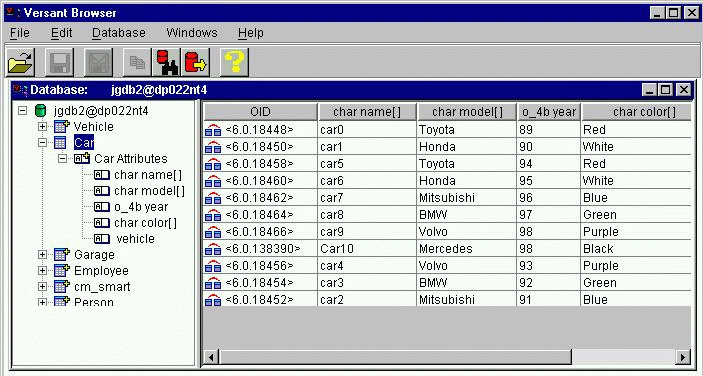Select the Car class in tree
703x376 pixels.
[x=84, y=143]
